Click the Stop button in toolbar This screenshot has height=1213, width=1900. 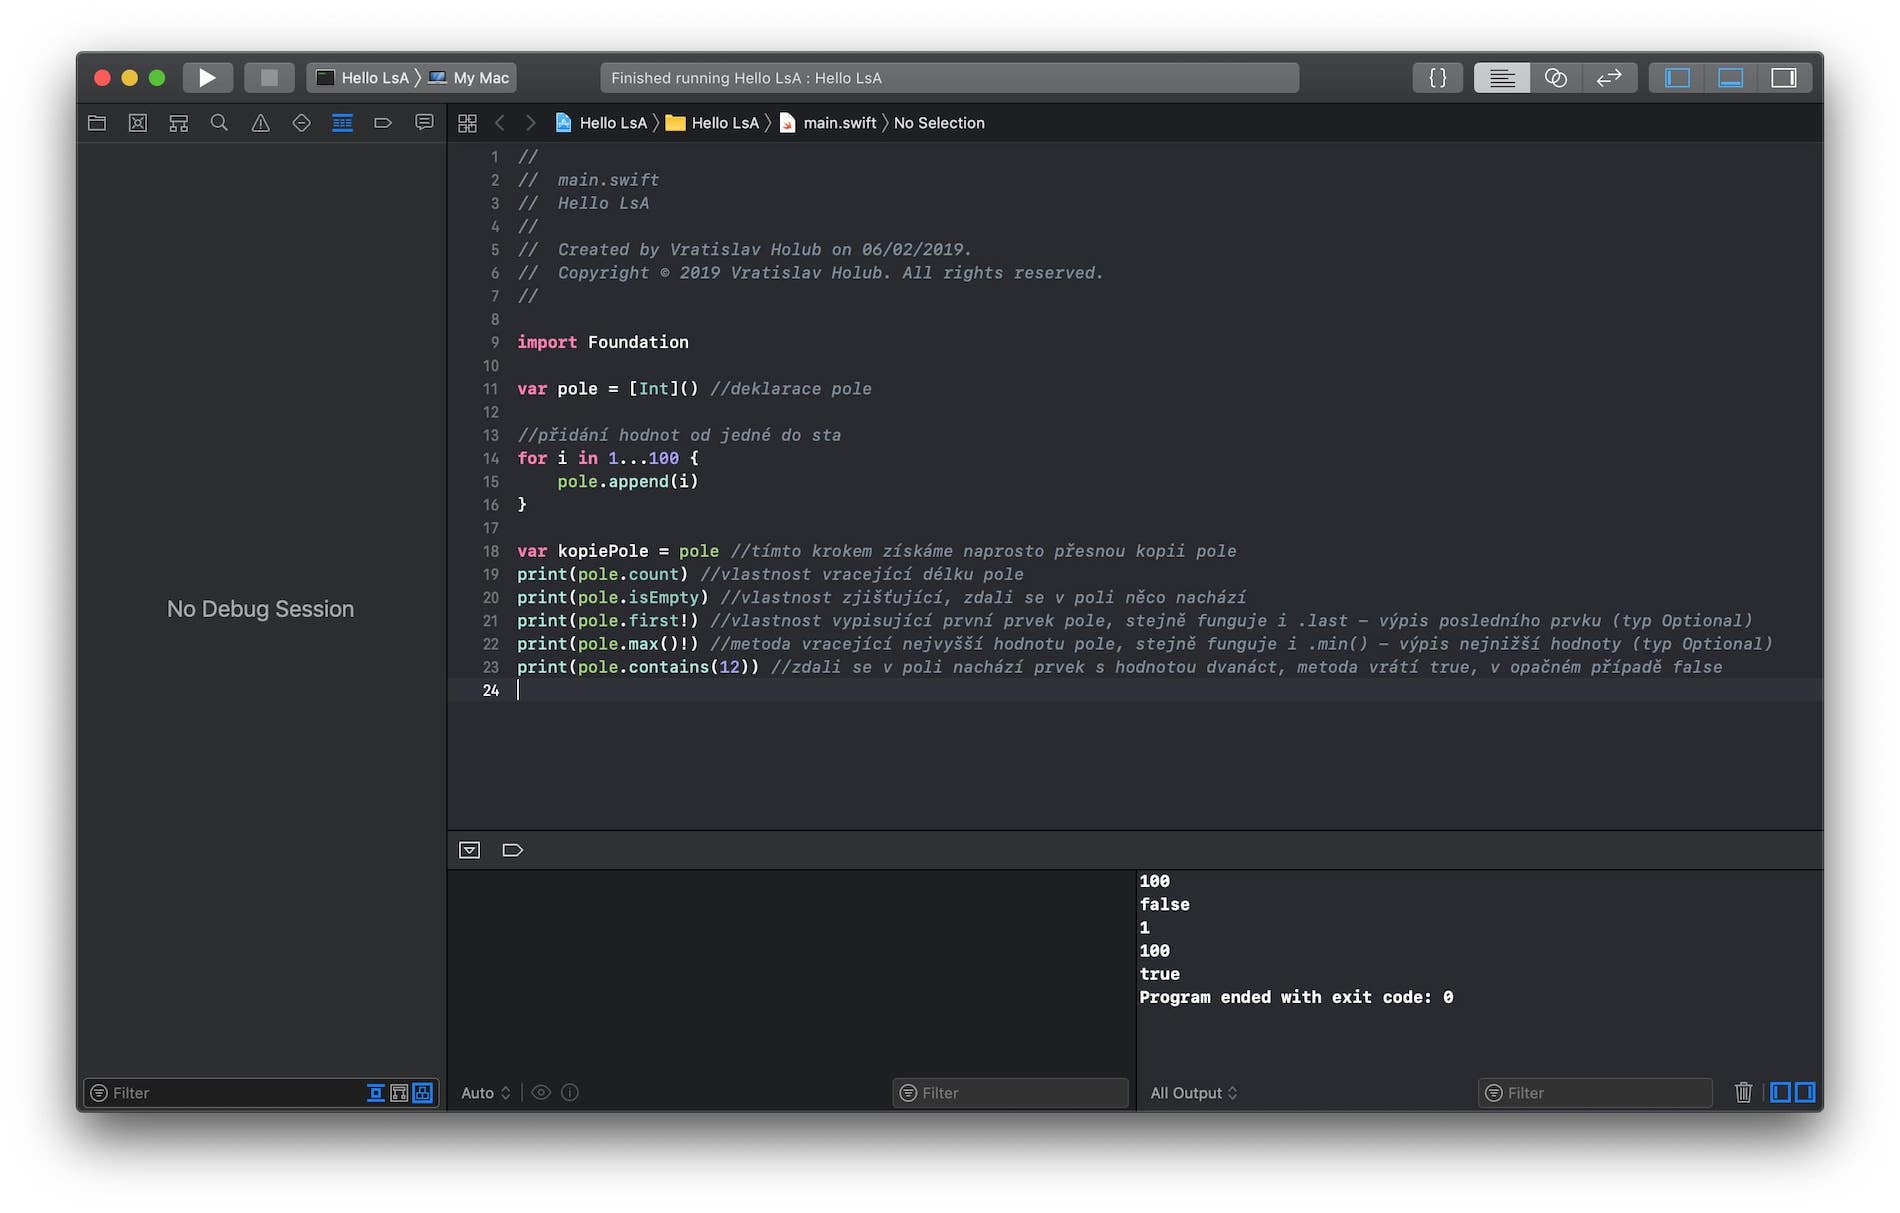[269, 78]
